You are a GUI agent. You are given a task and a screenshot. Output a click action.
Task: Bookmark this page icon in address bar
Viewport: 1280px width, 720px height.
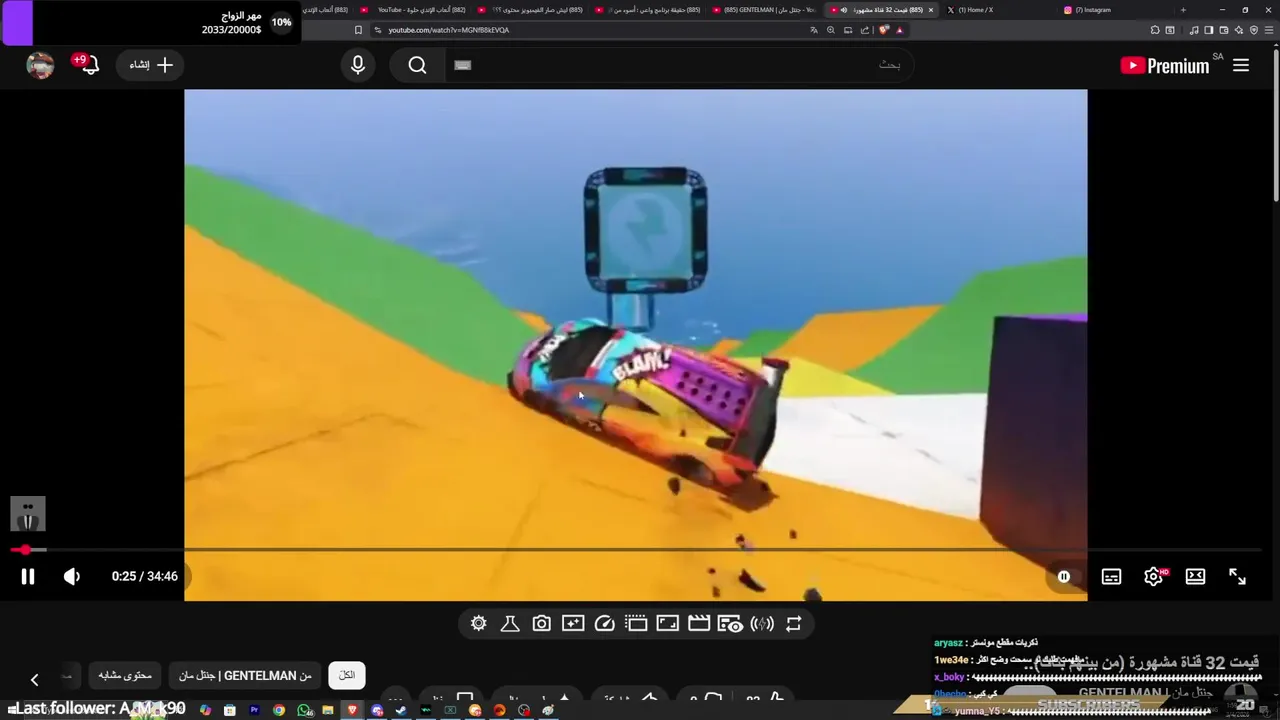pyautogui.click(x=358, y=30)
